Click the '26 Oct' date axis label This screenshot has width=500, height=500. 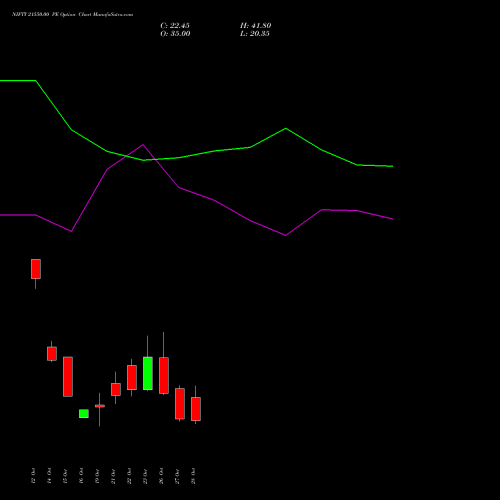(161, 476)
